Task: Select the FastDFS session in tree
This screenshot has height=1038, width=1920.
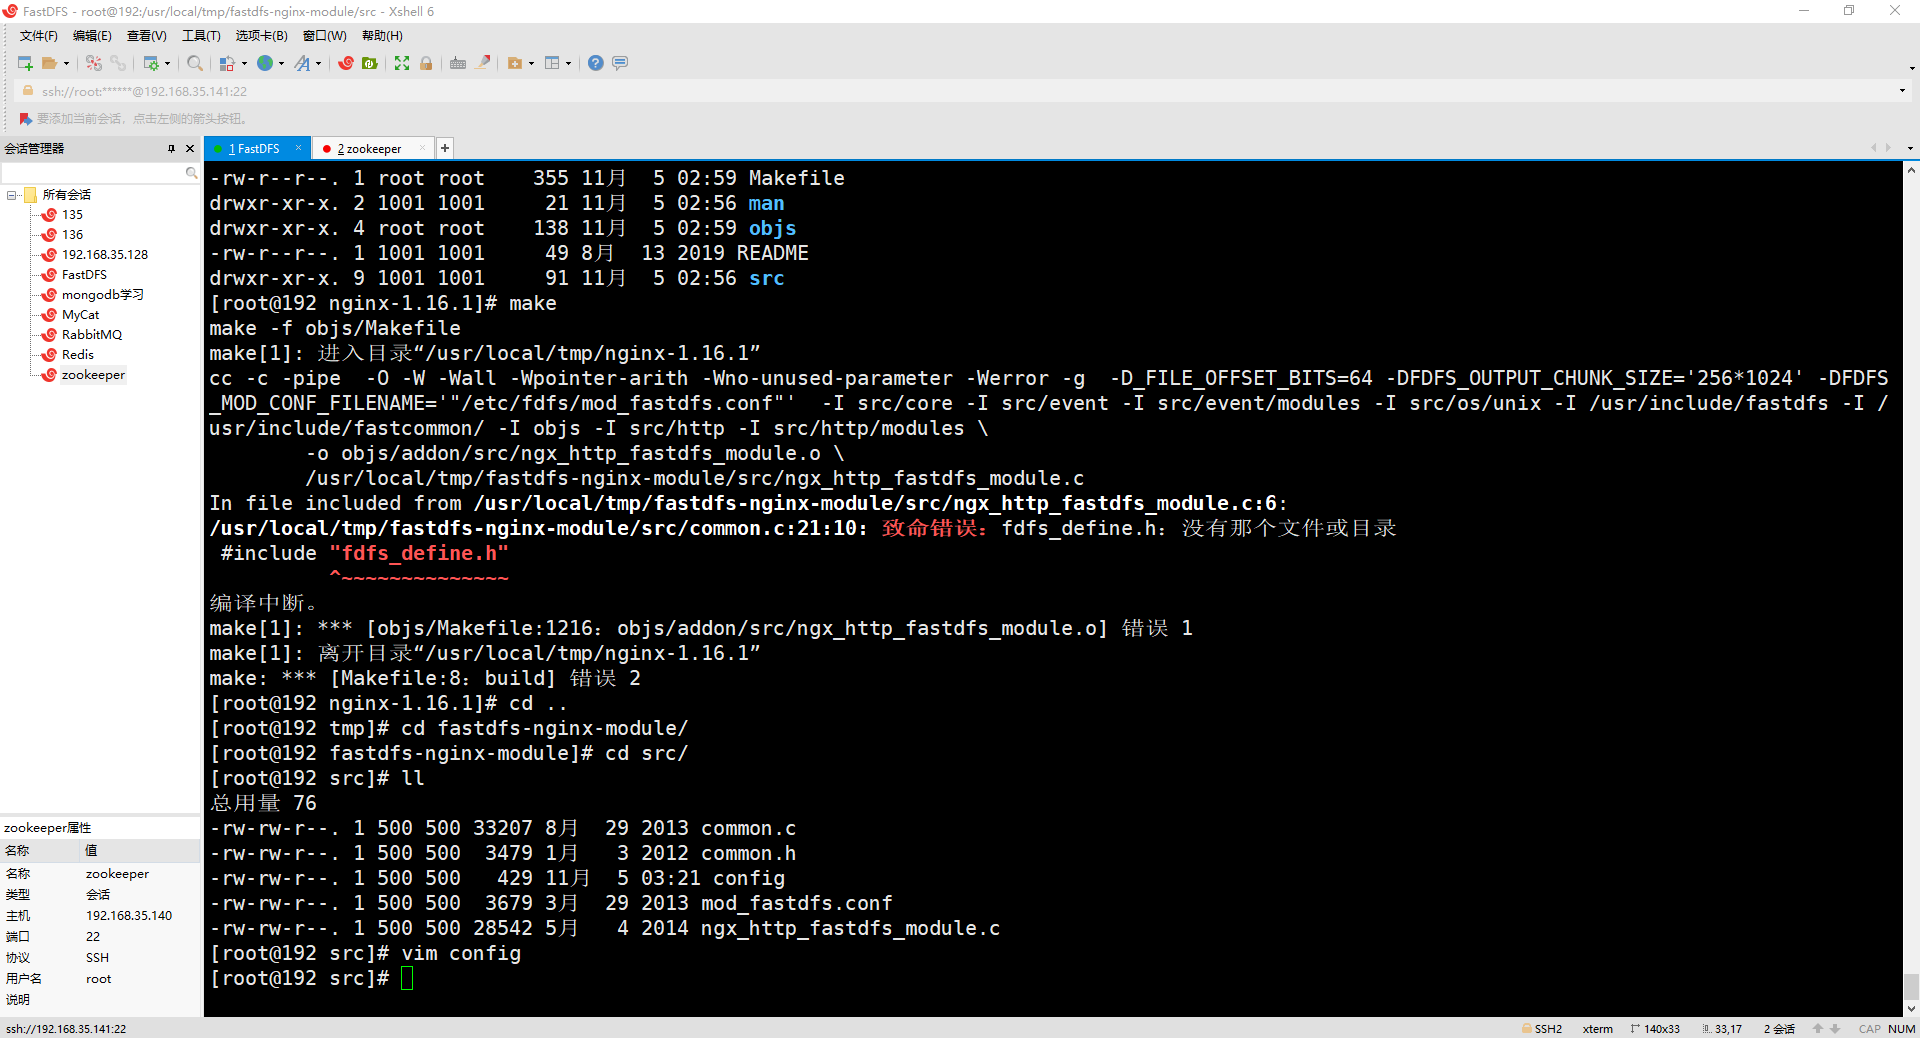Action: click(x=84, y=275)
